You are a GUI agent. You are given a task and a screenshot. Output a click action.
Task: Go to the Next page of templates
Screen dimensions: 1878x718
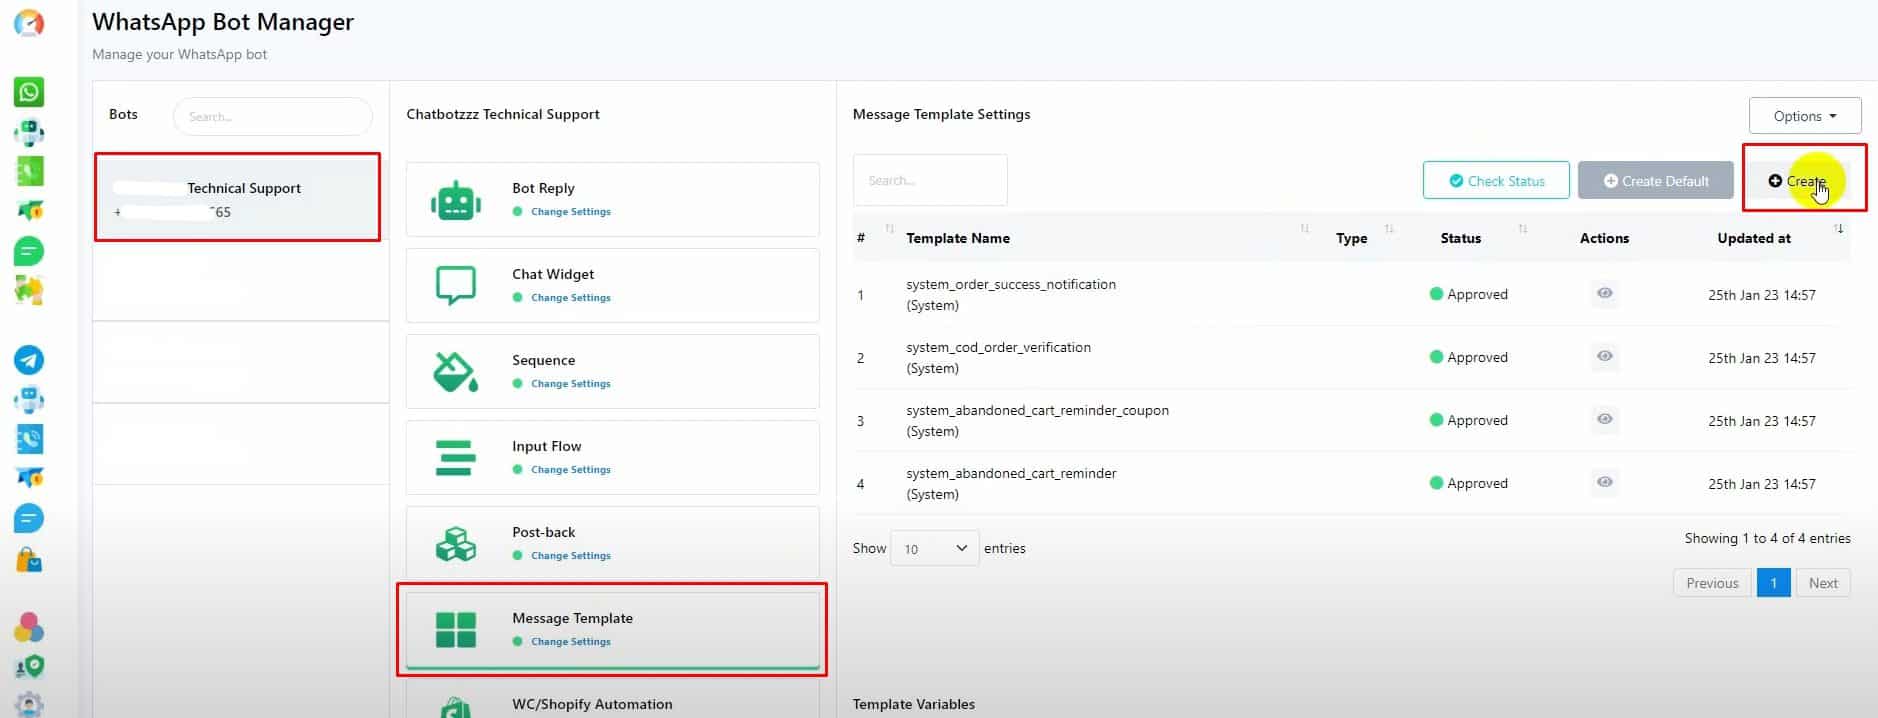(x=1822, y=583)
